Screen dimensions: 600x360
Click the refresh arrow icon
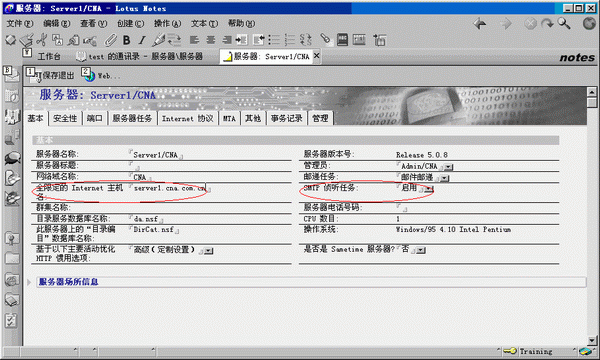(x=547, y=24)
